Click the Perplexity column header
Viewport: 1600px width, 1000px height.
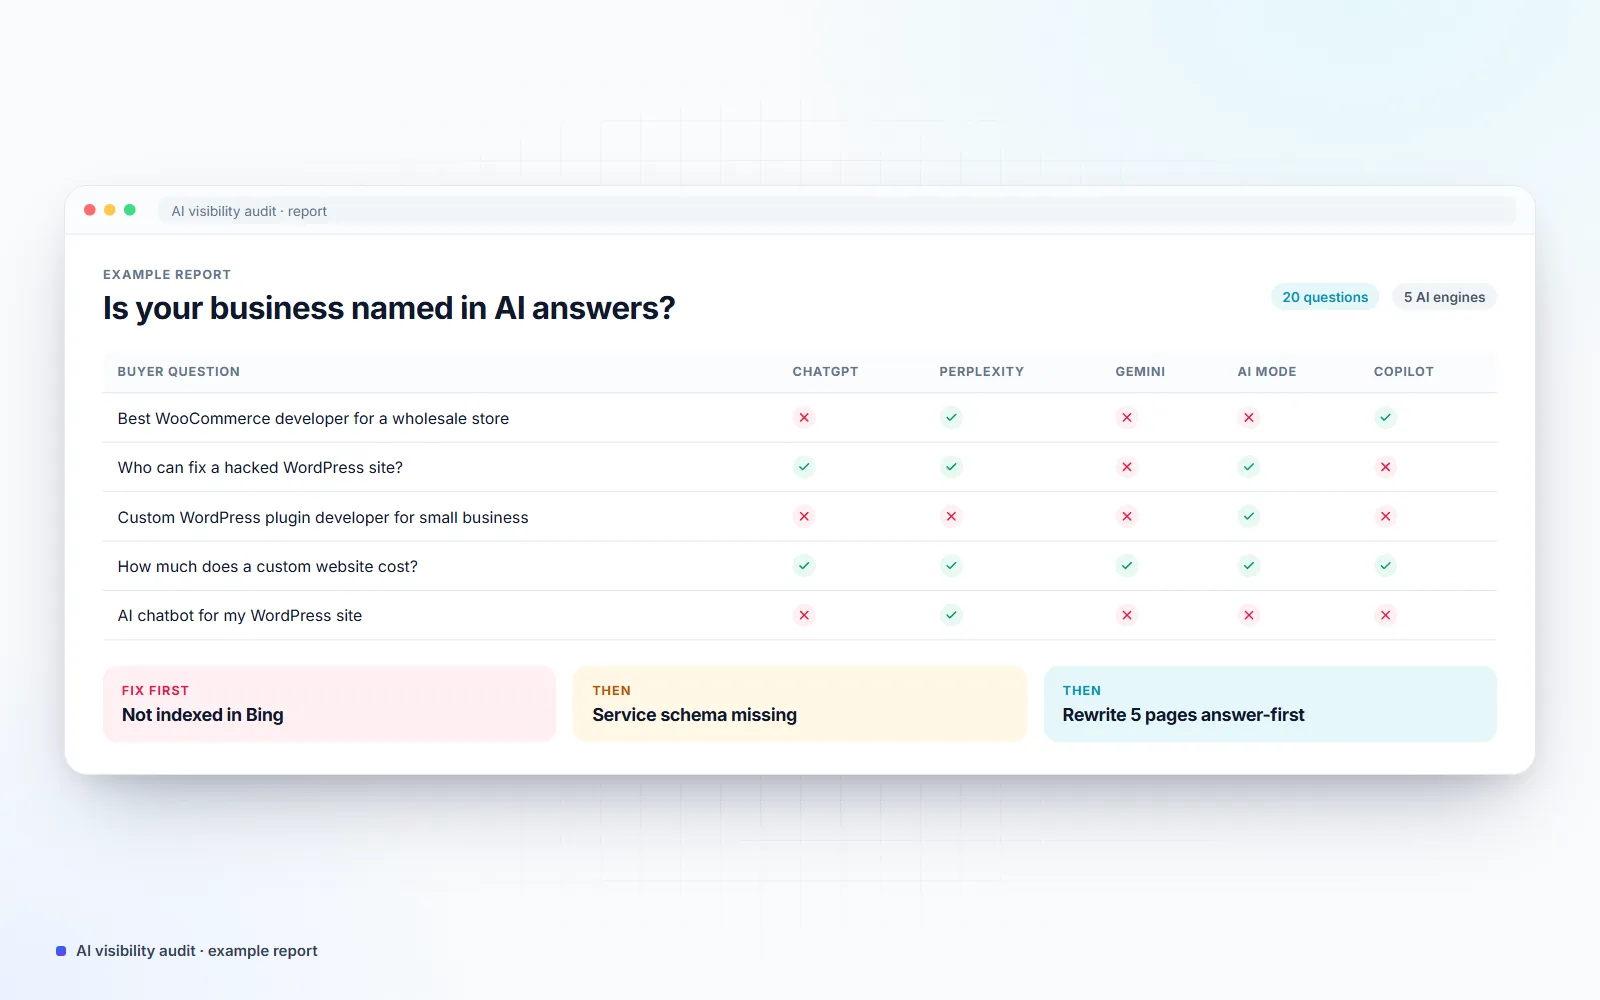pos(981,371)
